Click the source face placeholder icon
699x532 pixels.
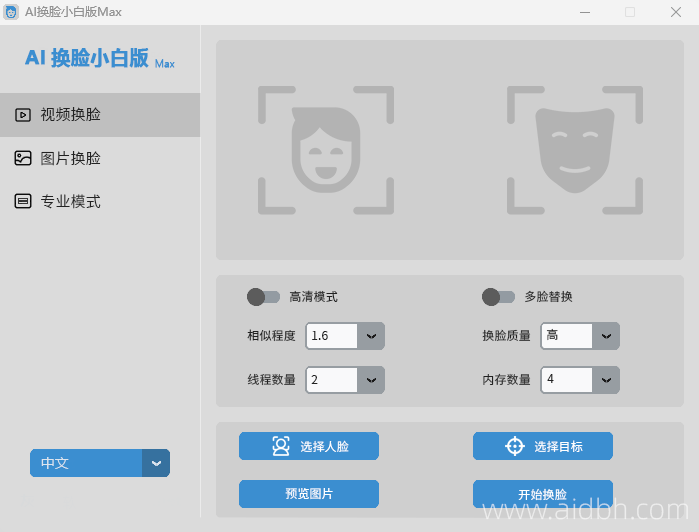[x=326, y=150]
